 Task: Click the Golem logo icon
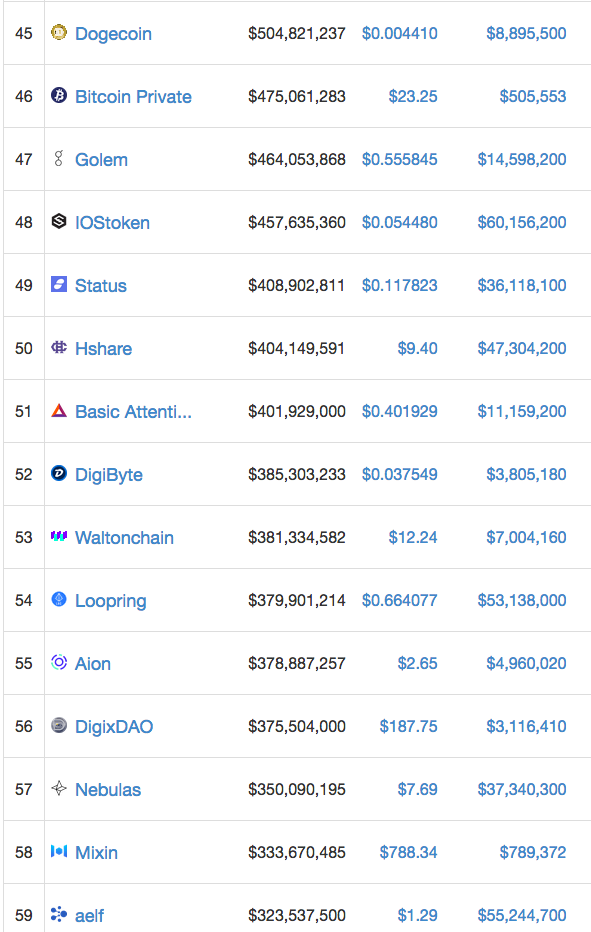pyautogui.click(x=58, y=158)
